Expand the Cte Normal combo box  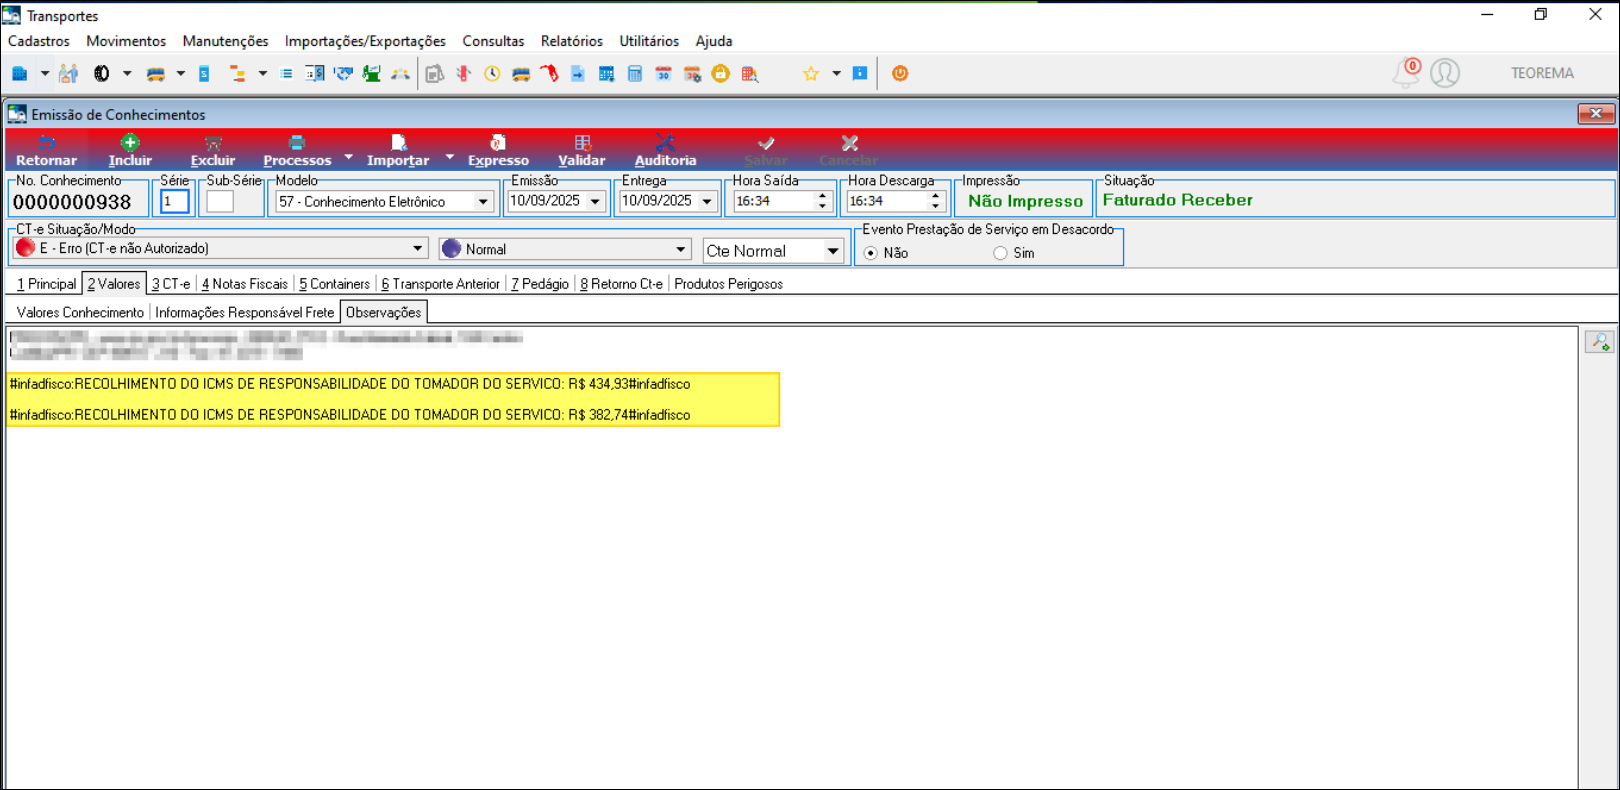(x=832, y=251)
